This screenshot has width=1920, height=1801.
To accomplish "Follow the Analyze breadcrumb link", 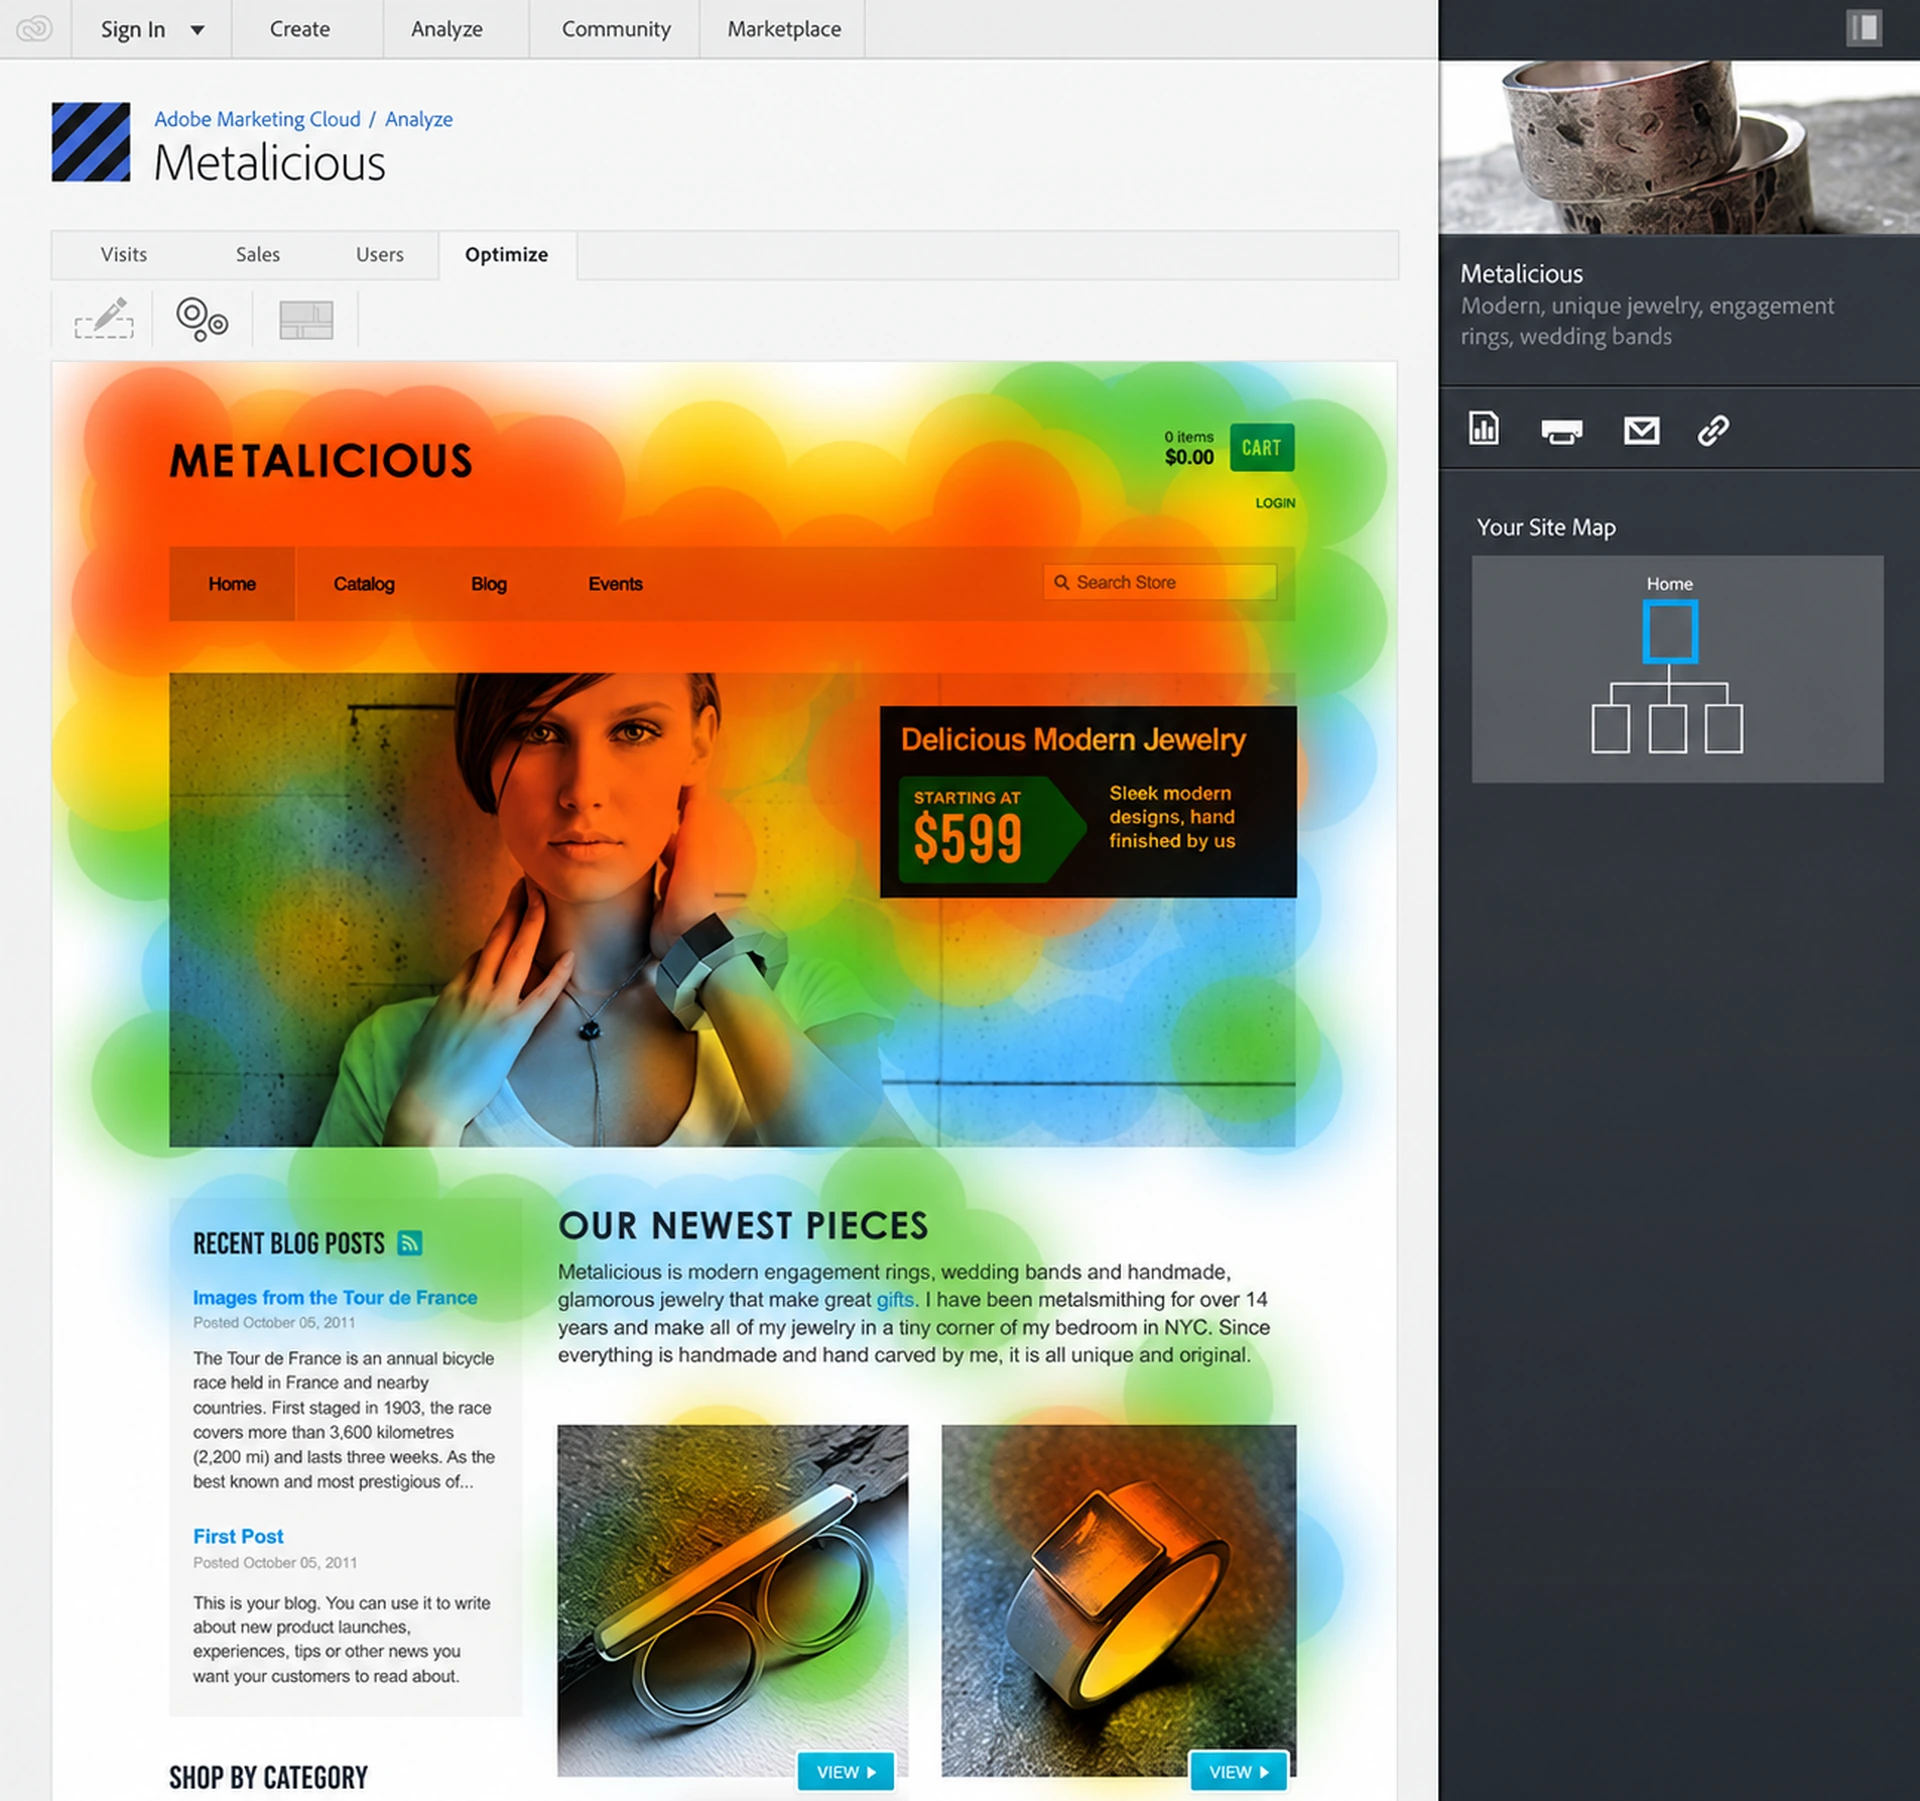I will click(419, 119).
